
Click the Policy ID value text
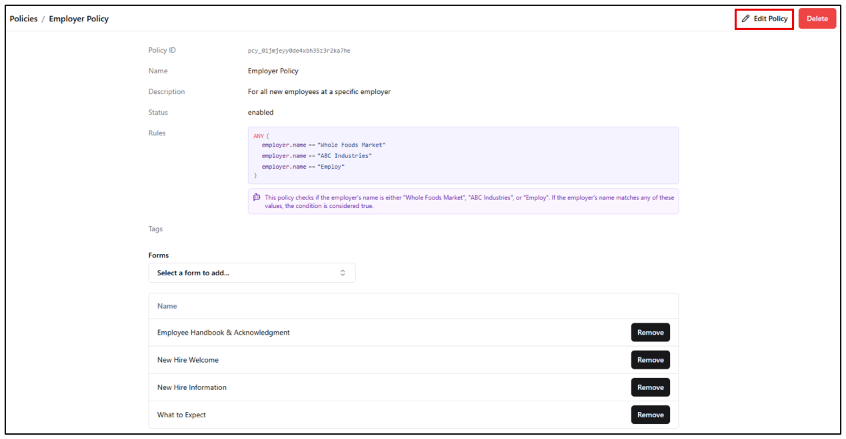299,50
